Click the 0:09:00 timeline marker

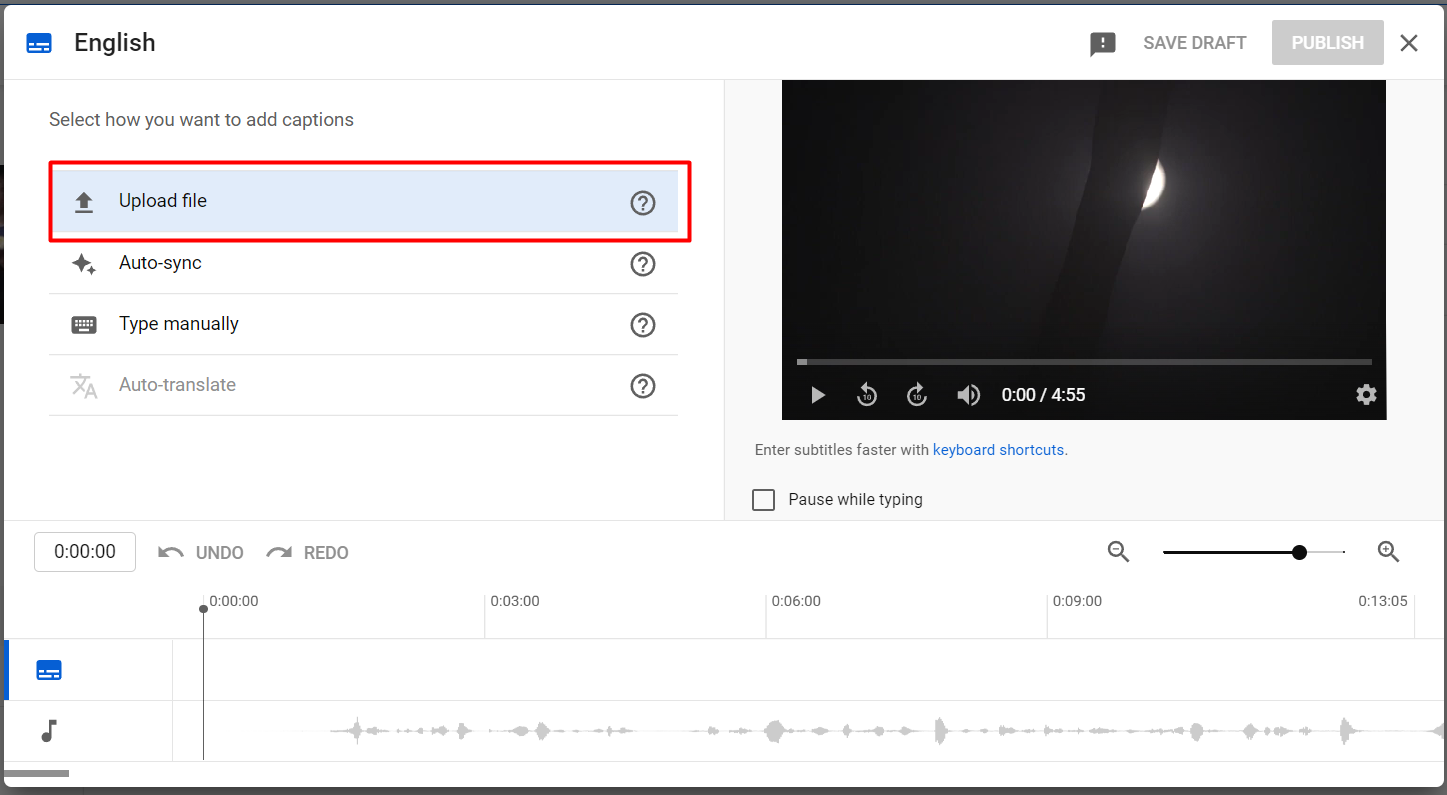(1077, 601)
